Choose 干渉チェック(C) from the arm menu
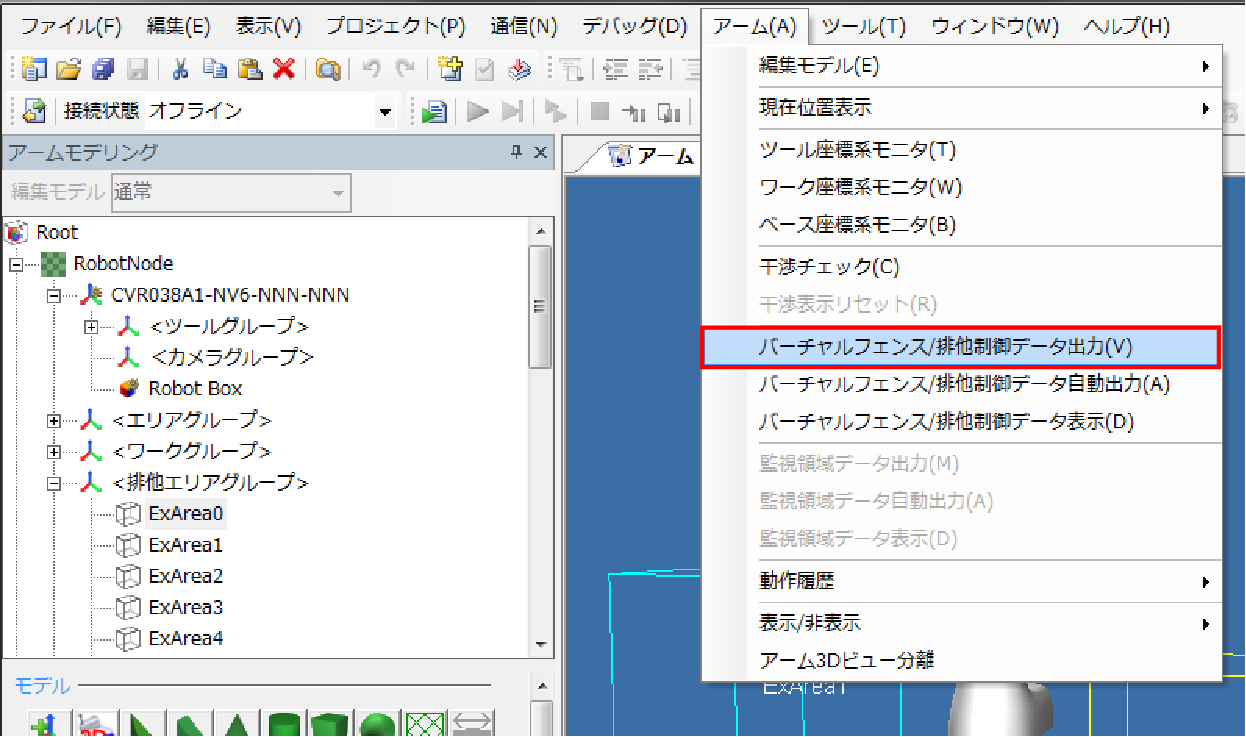This screenshot has width=1246, height=737. (829, 267)
